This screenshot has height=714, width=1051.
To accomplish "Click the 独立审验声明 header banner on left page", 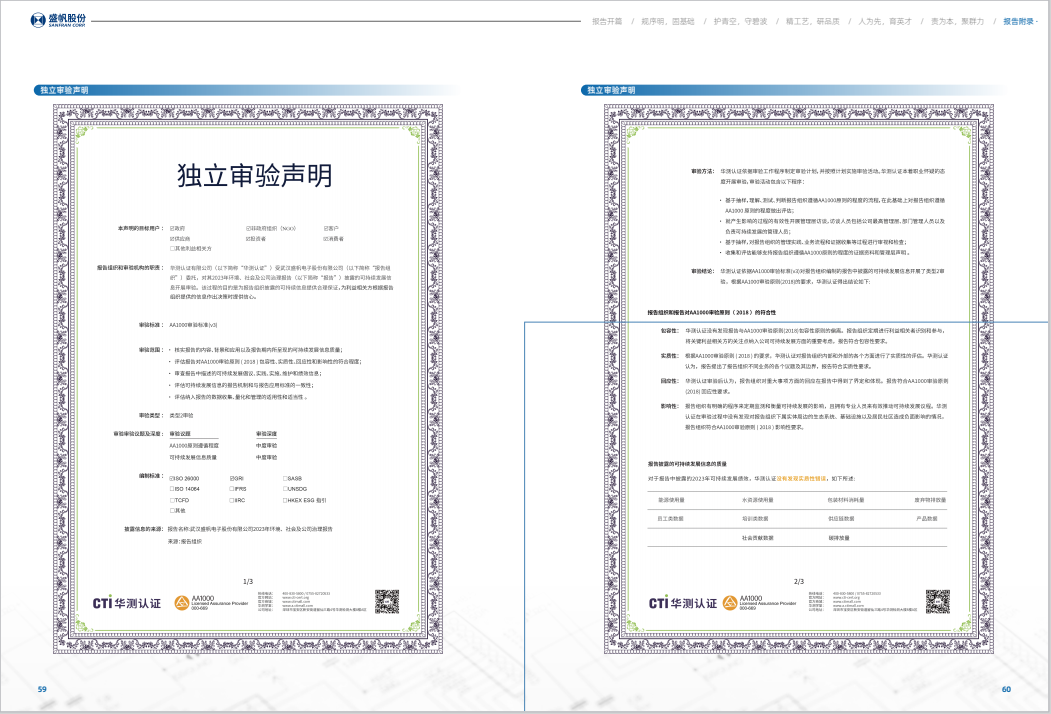I will pos(65,90).
